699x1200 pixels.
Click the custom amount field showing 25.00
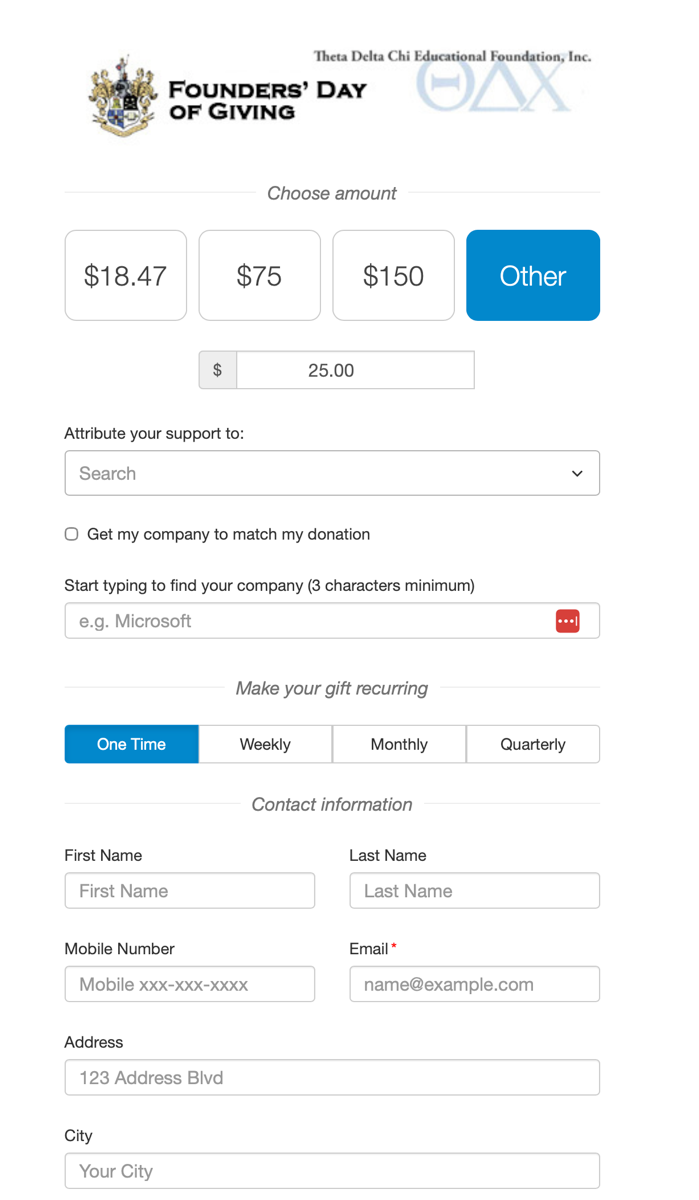tap(355, 370)
